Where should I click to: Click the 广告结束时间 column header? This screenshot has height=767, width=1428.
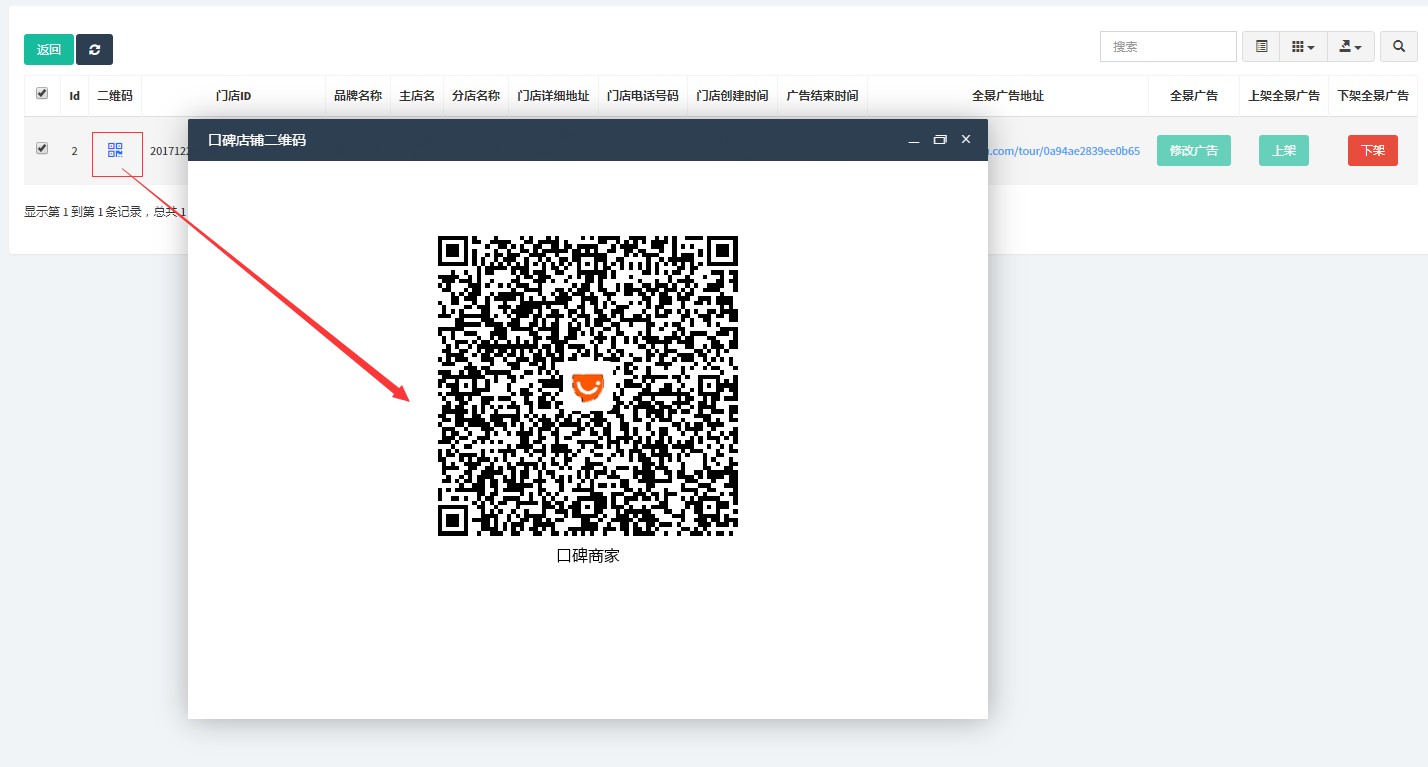(x=823, y=96)
